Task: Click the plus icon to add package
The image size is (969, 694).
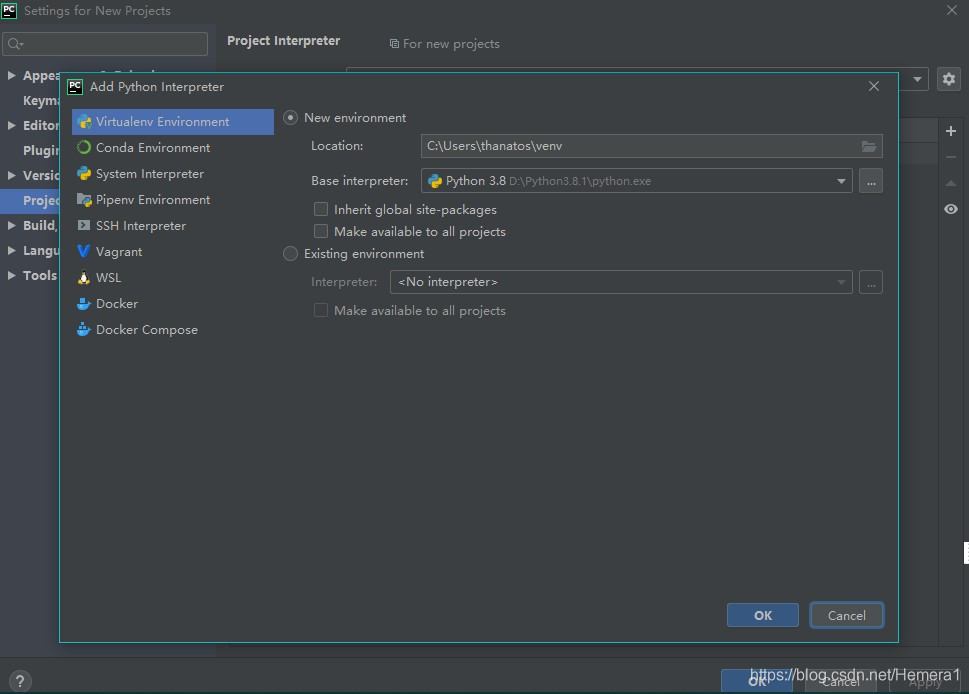Action: click(951, 131)
